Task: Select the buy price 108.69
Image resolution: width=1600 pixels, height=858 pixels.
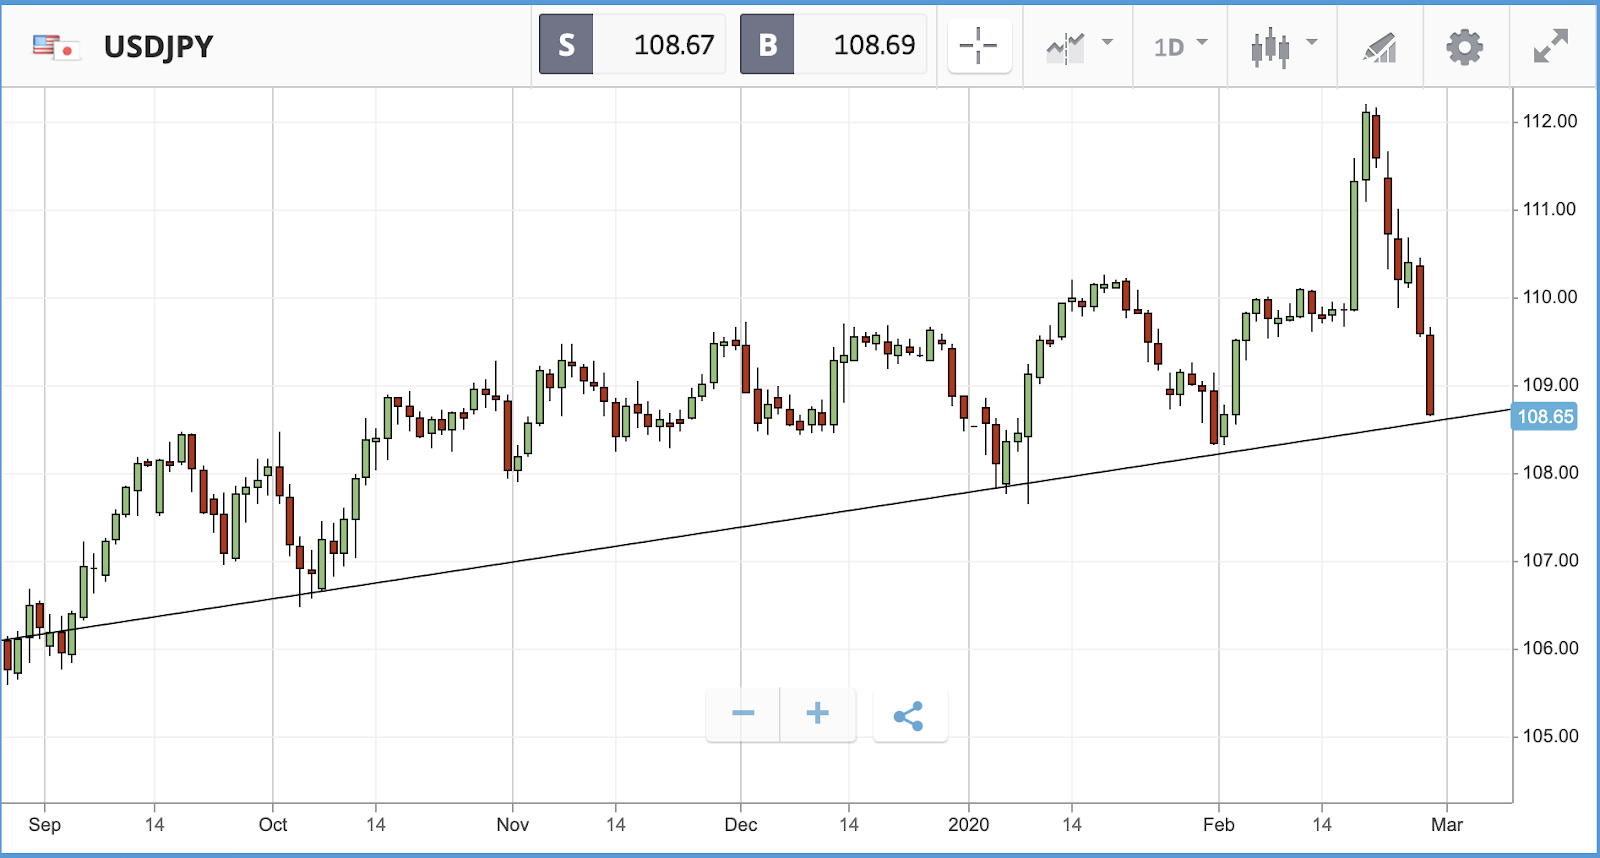Action: 874,45
